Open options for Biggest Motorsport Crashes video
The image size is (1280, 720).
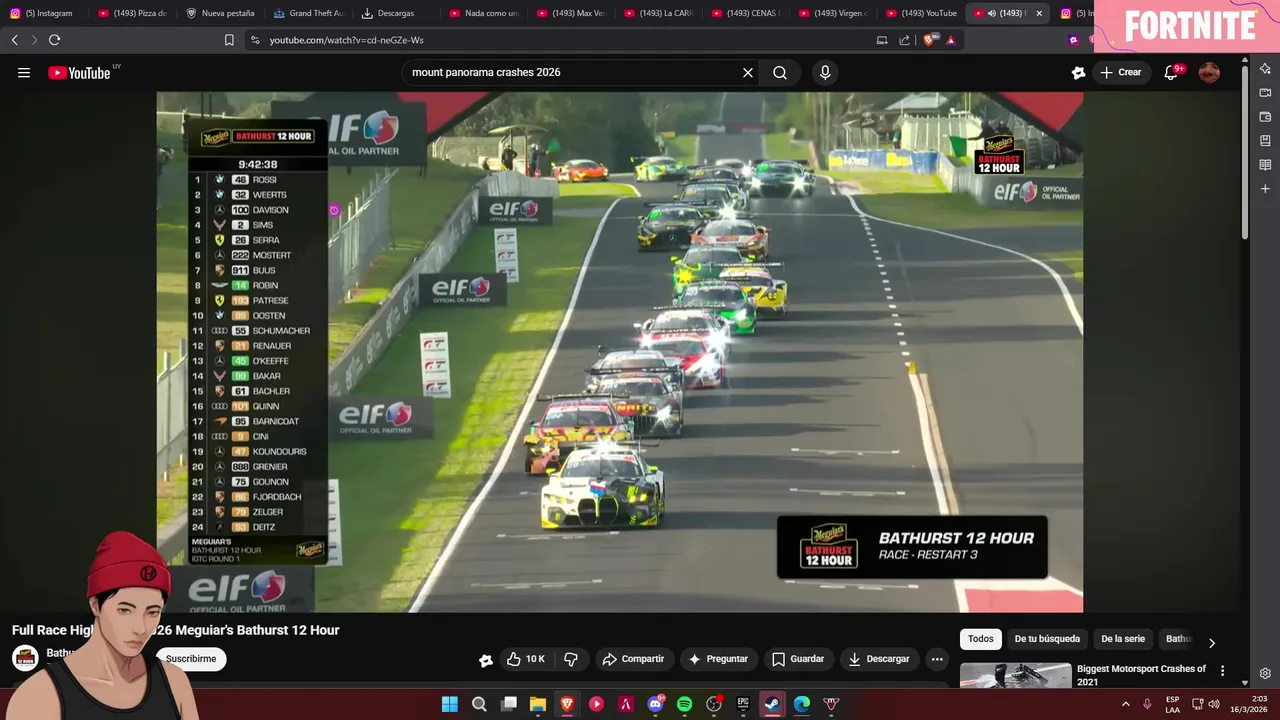[x=1222, y=671]
